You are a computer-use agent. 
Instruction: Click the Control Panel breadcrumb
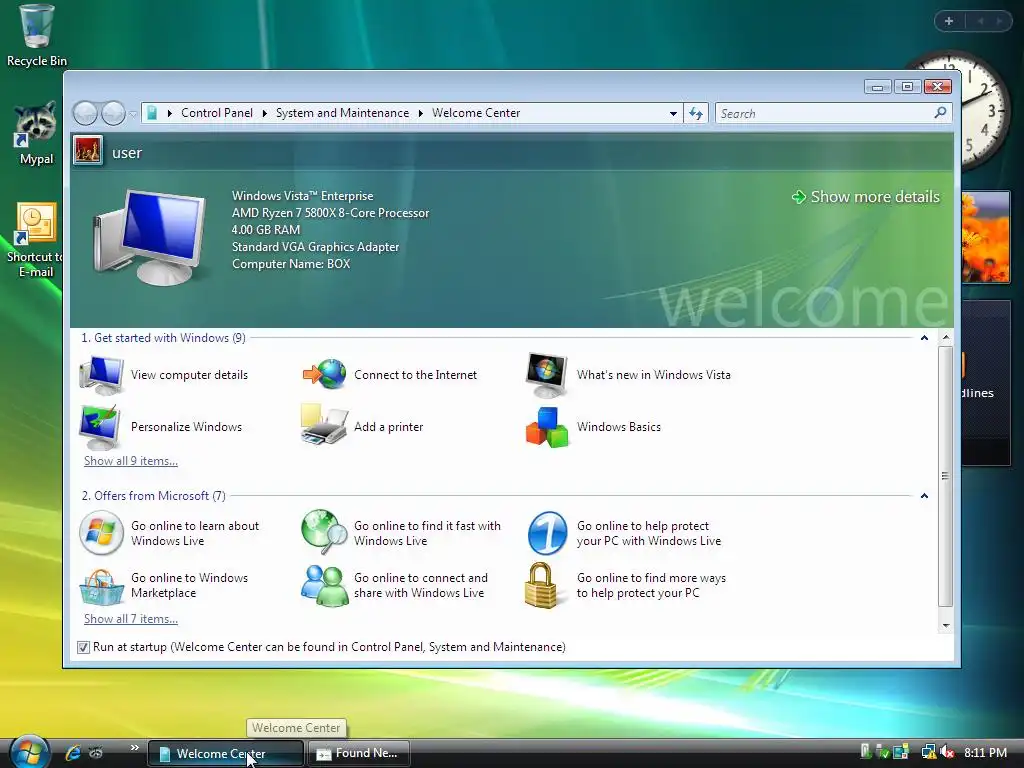(x=217, y=113)
